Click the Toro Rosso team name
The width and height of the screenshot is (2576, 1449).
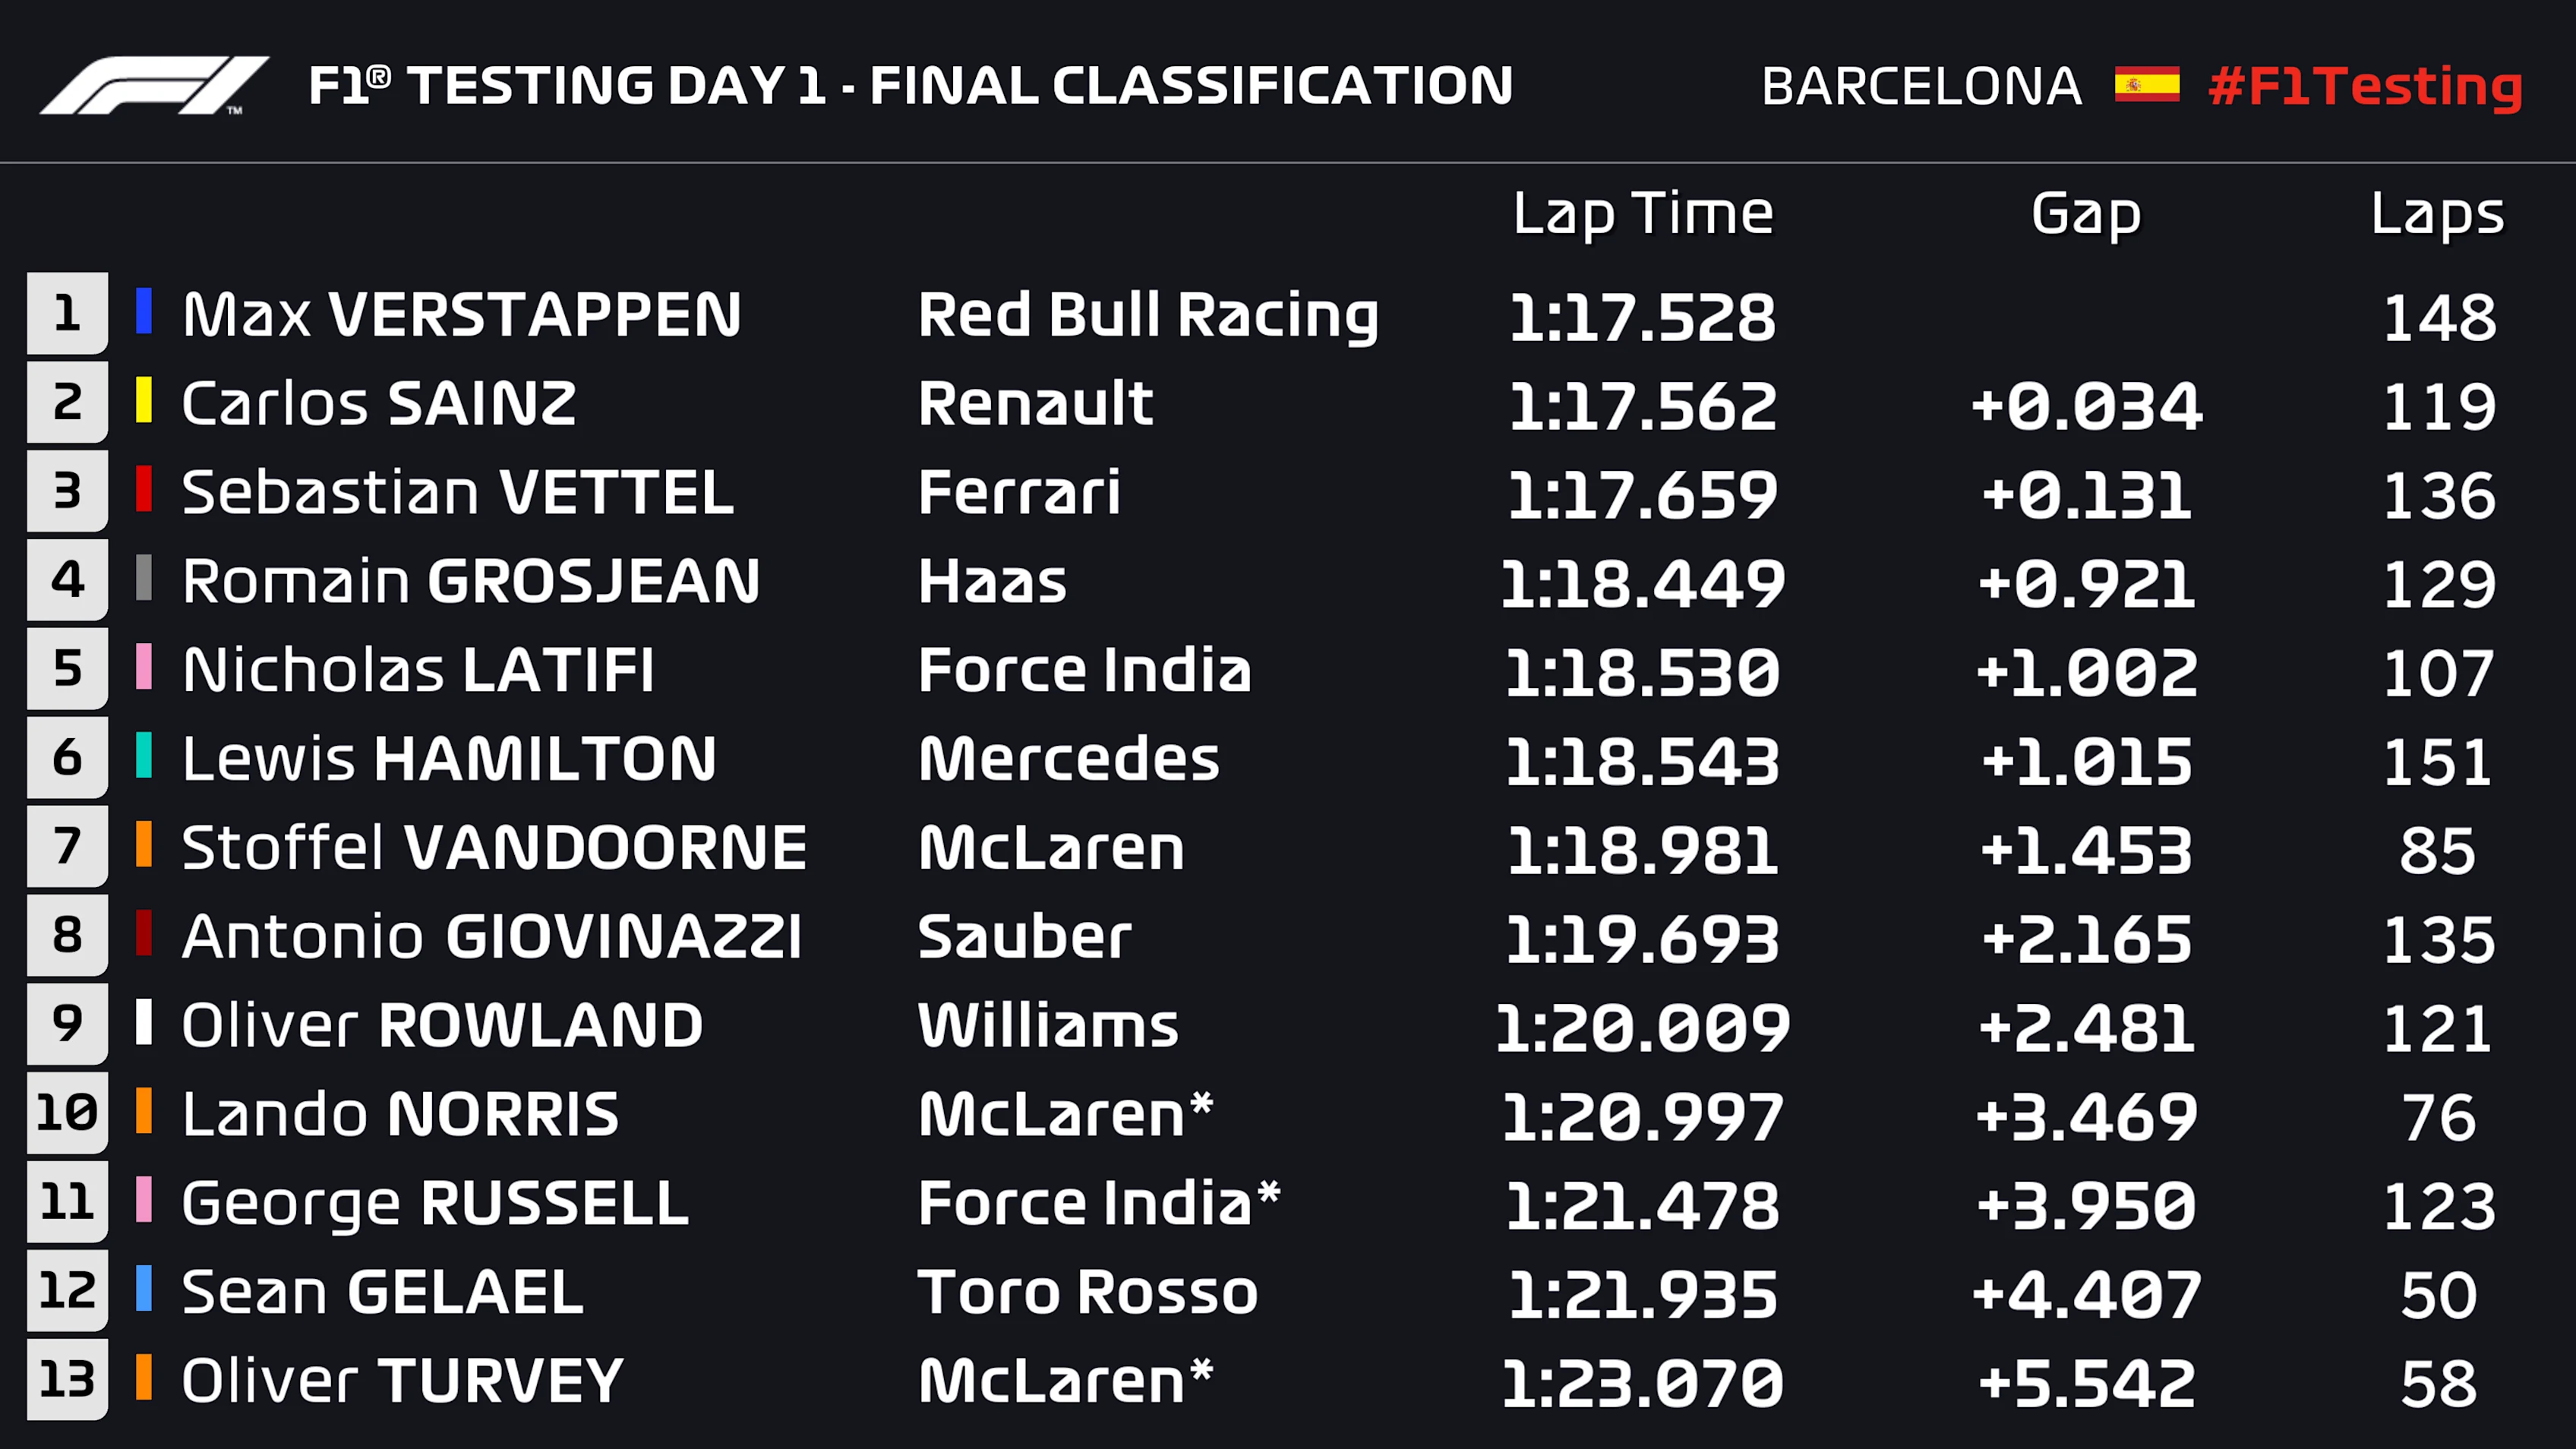click(1087, 1292)
